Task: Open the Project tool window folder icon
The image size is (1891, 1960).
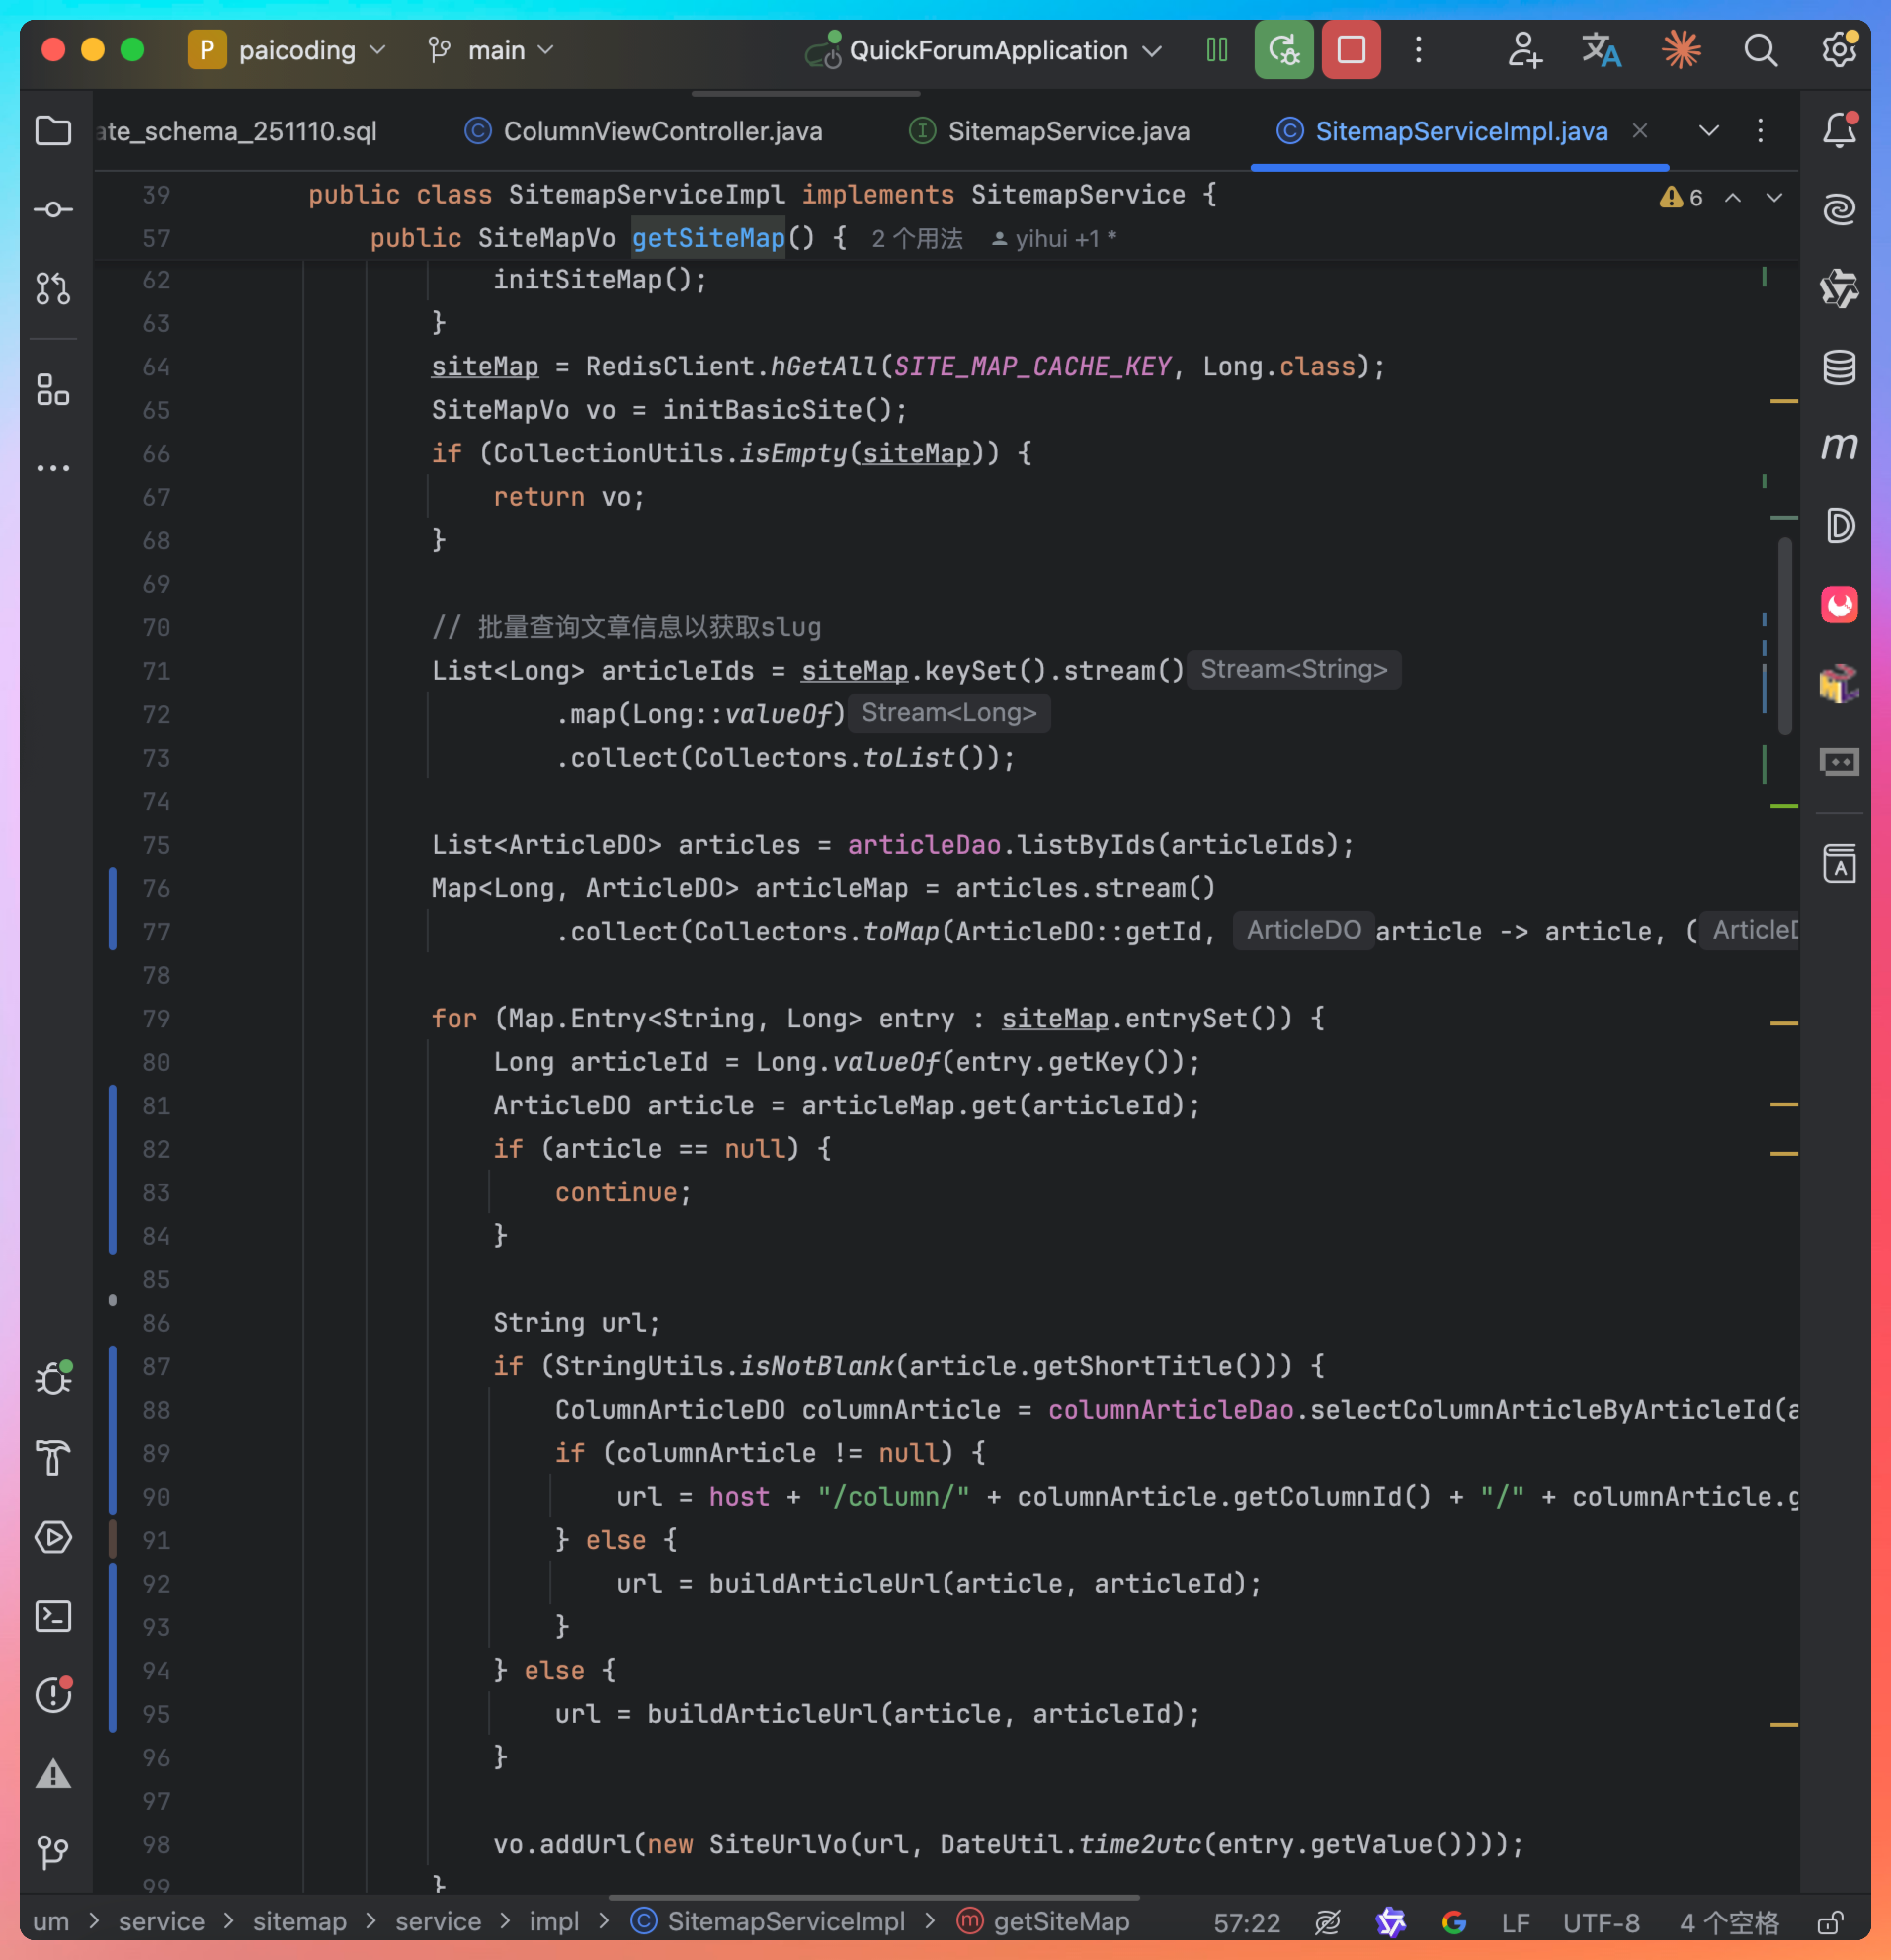Action: 53,131
